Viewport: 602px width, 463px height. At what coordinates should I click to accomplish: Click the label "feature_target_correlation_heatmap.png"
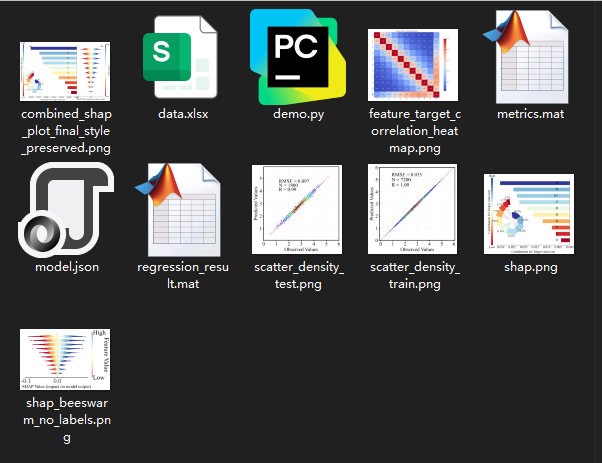pyautogui.click(x=415, y=131)
